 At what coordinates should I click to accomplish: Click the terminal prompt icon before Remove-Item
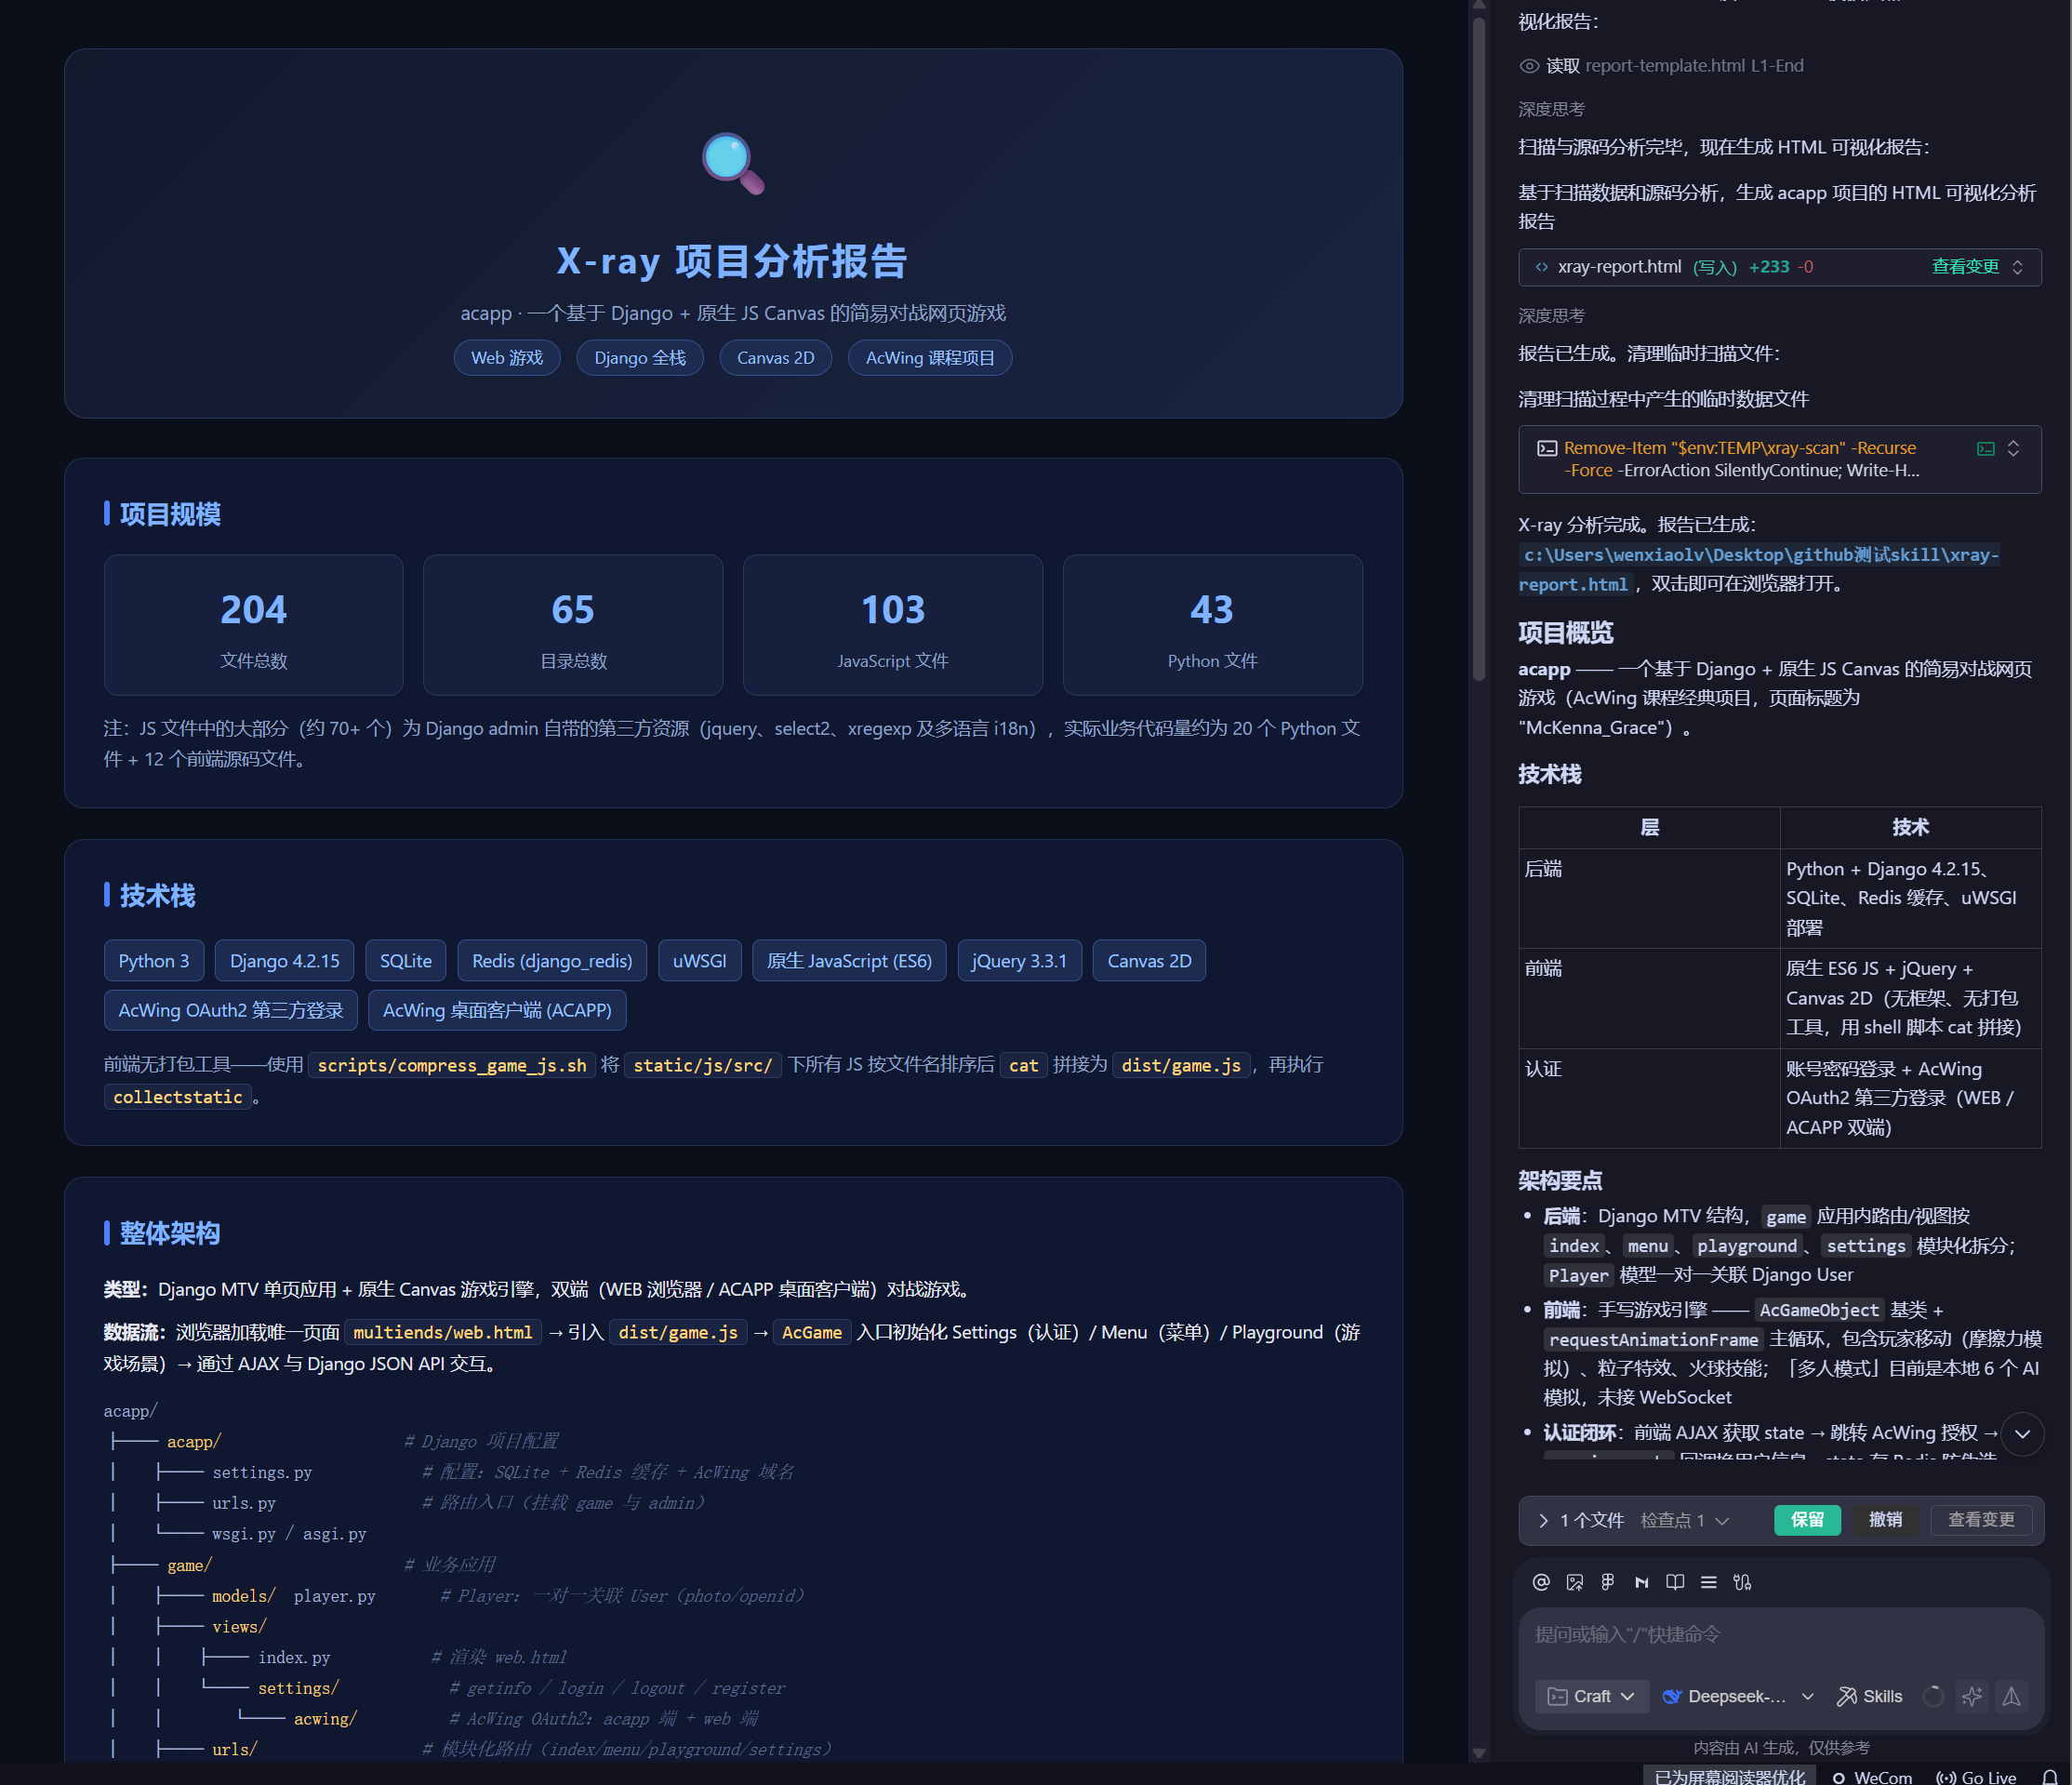point(1547,448)
